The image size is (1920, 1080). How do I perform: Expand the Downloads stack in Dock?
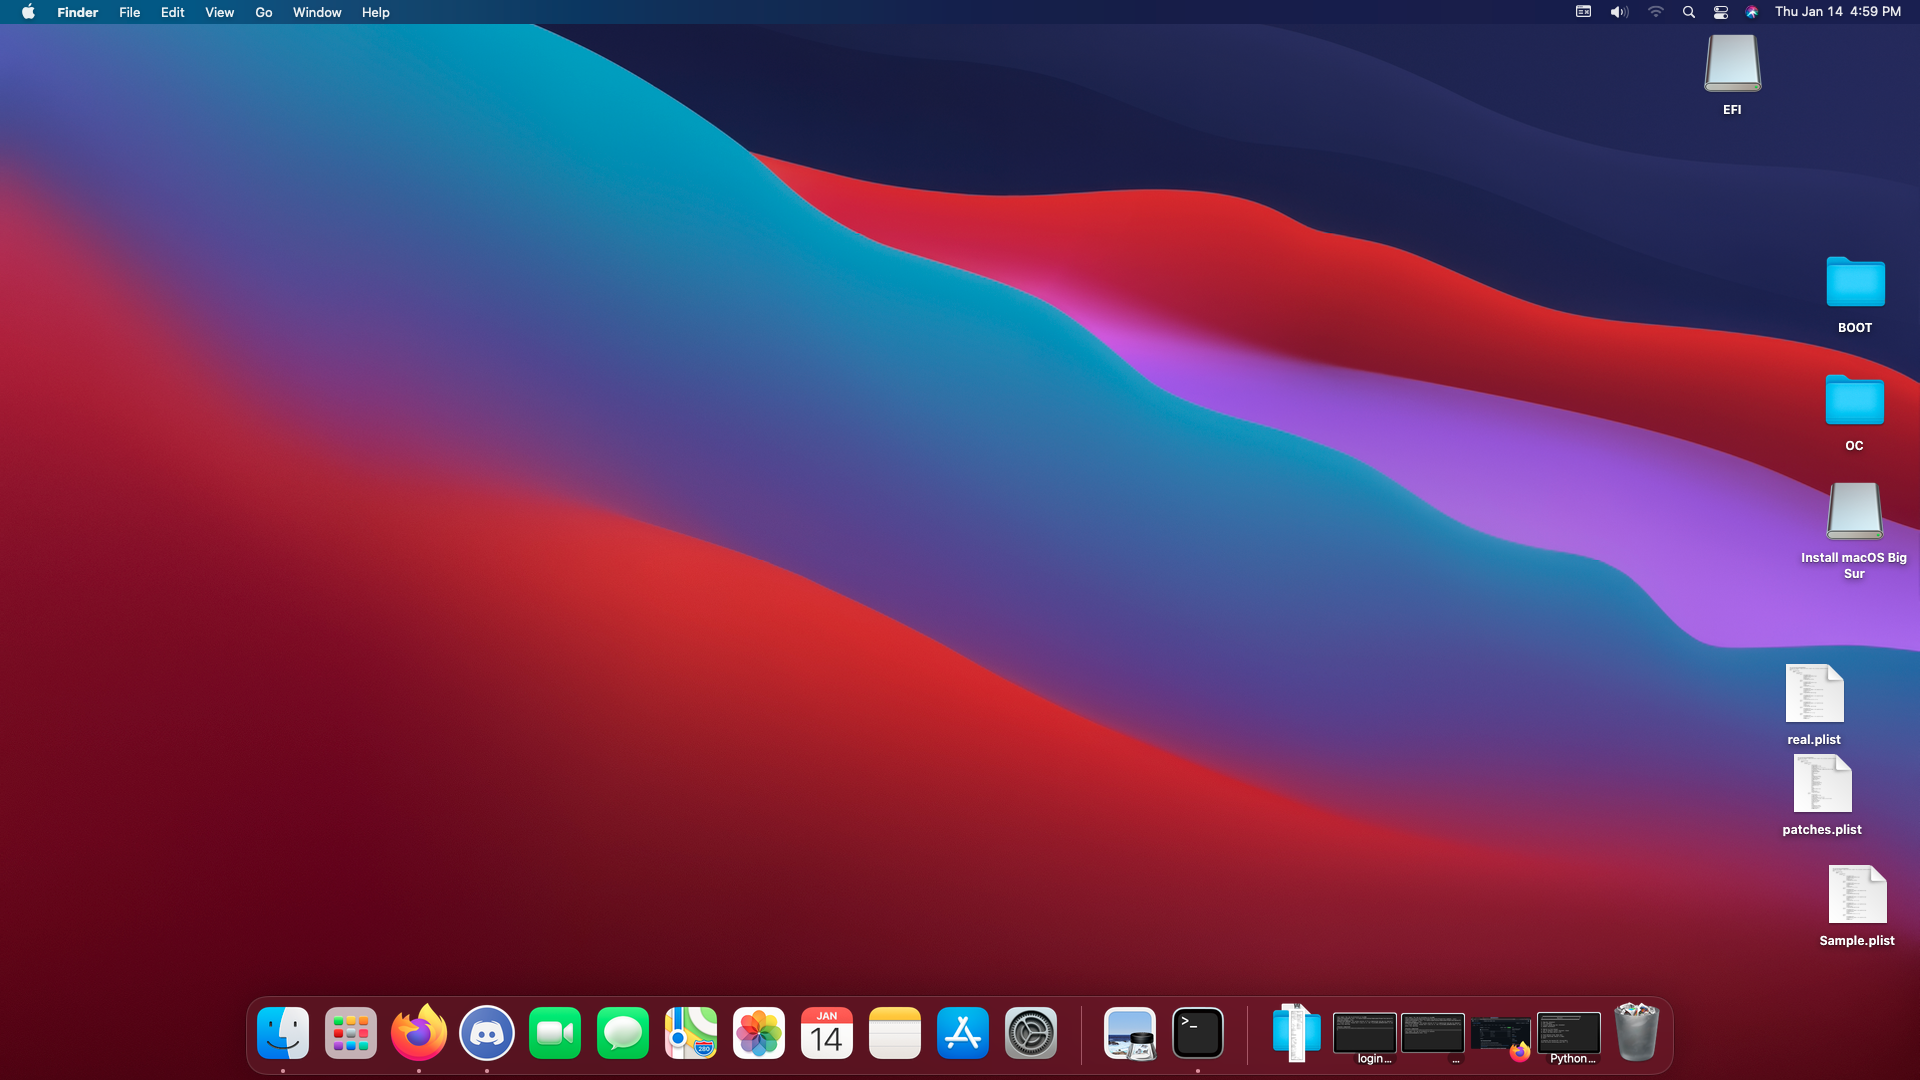click(x=1296, y=1033)
